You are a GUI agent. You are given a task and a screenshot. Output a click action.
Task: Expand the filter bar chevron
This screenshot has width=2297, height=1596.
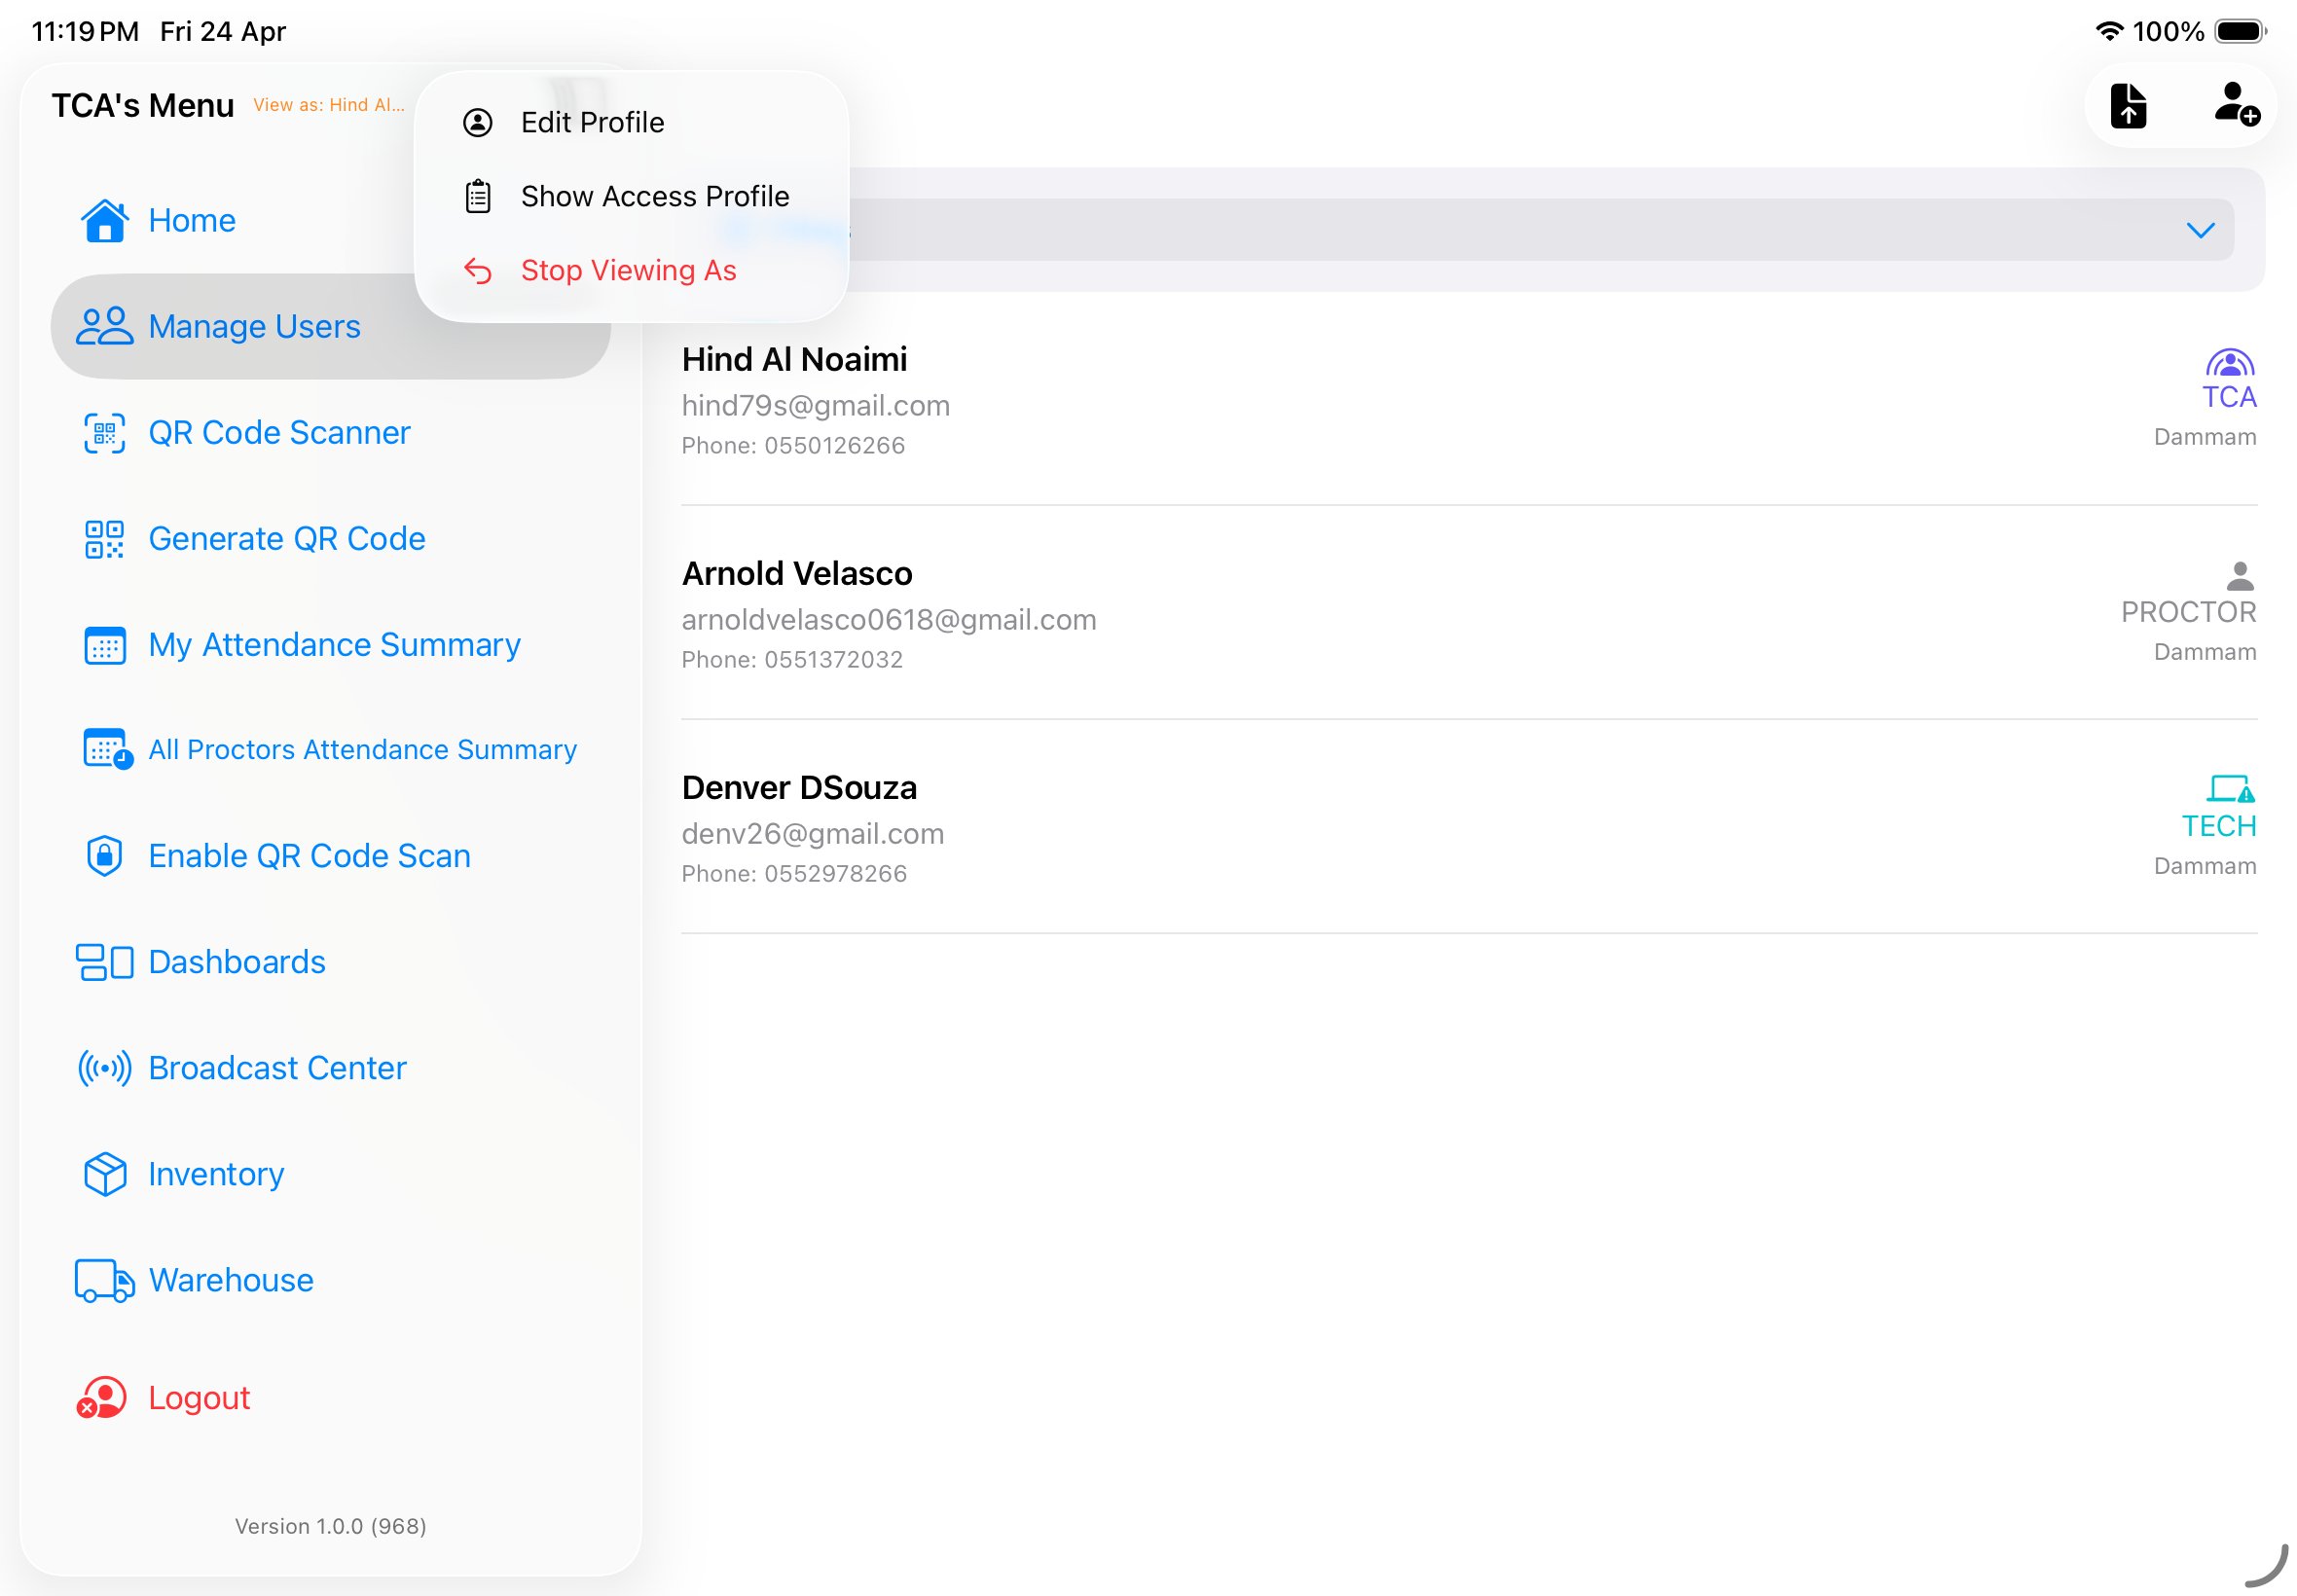(2201, 231)
